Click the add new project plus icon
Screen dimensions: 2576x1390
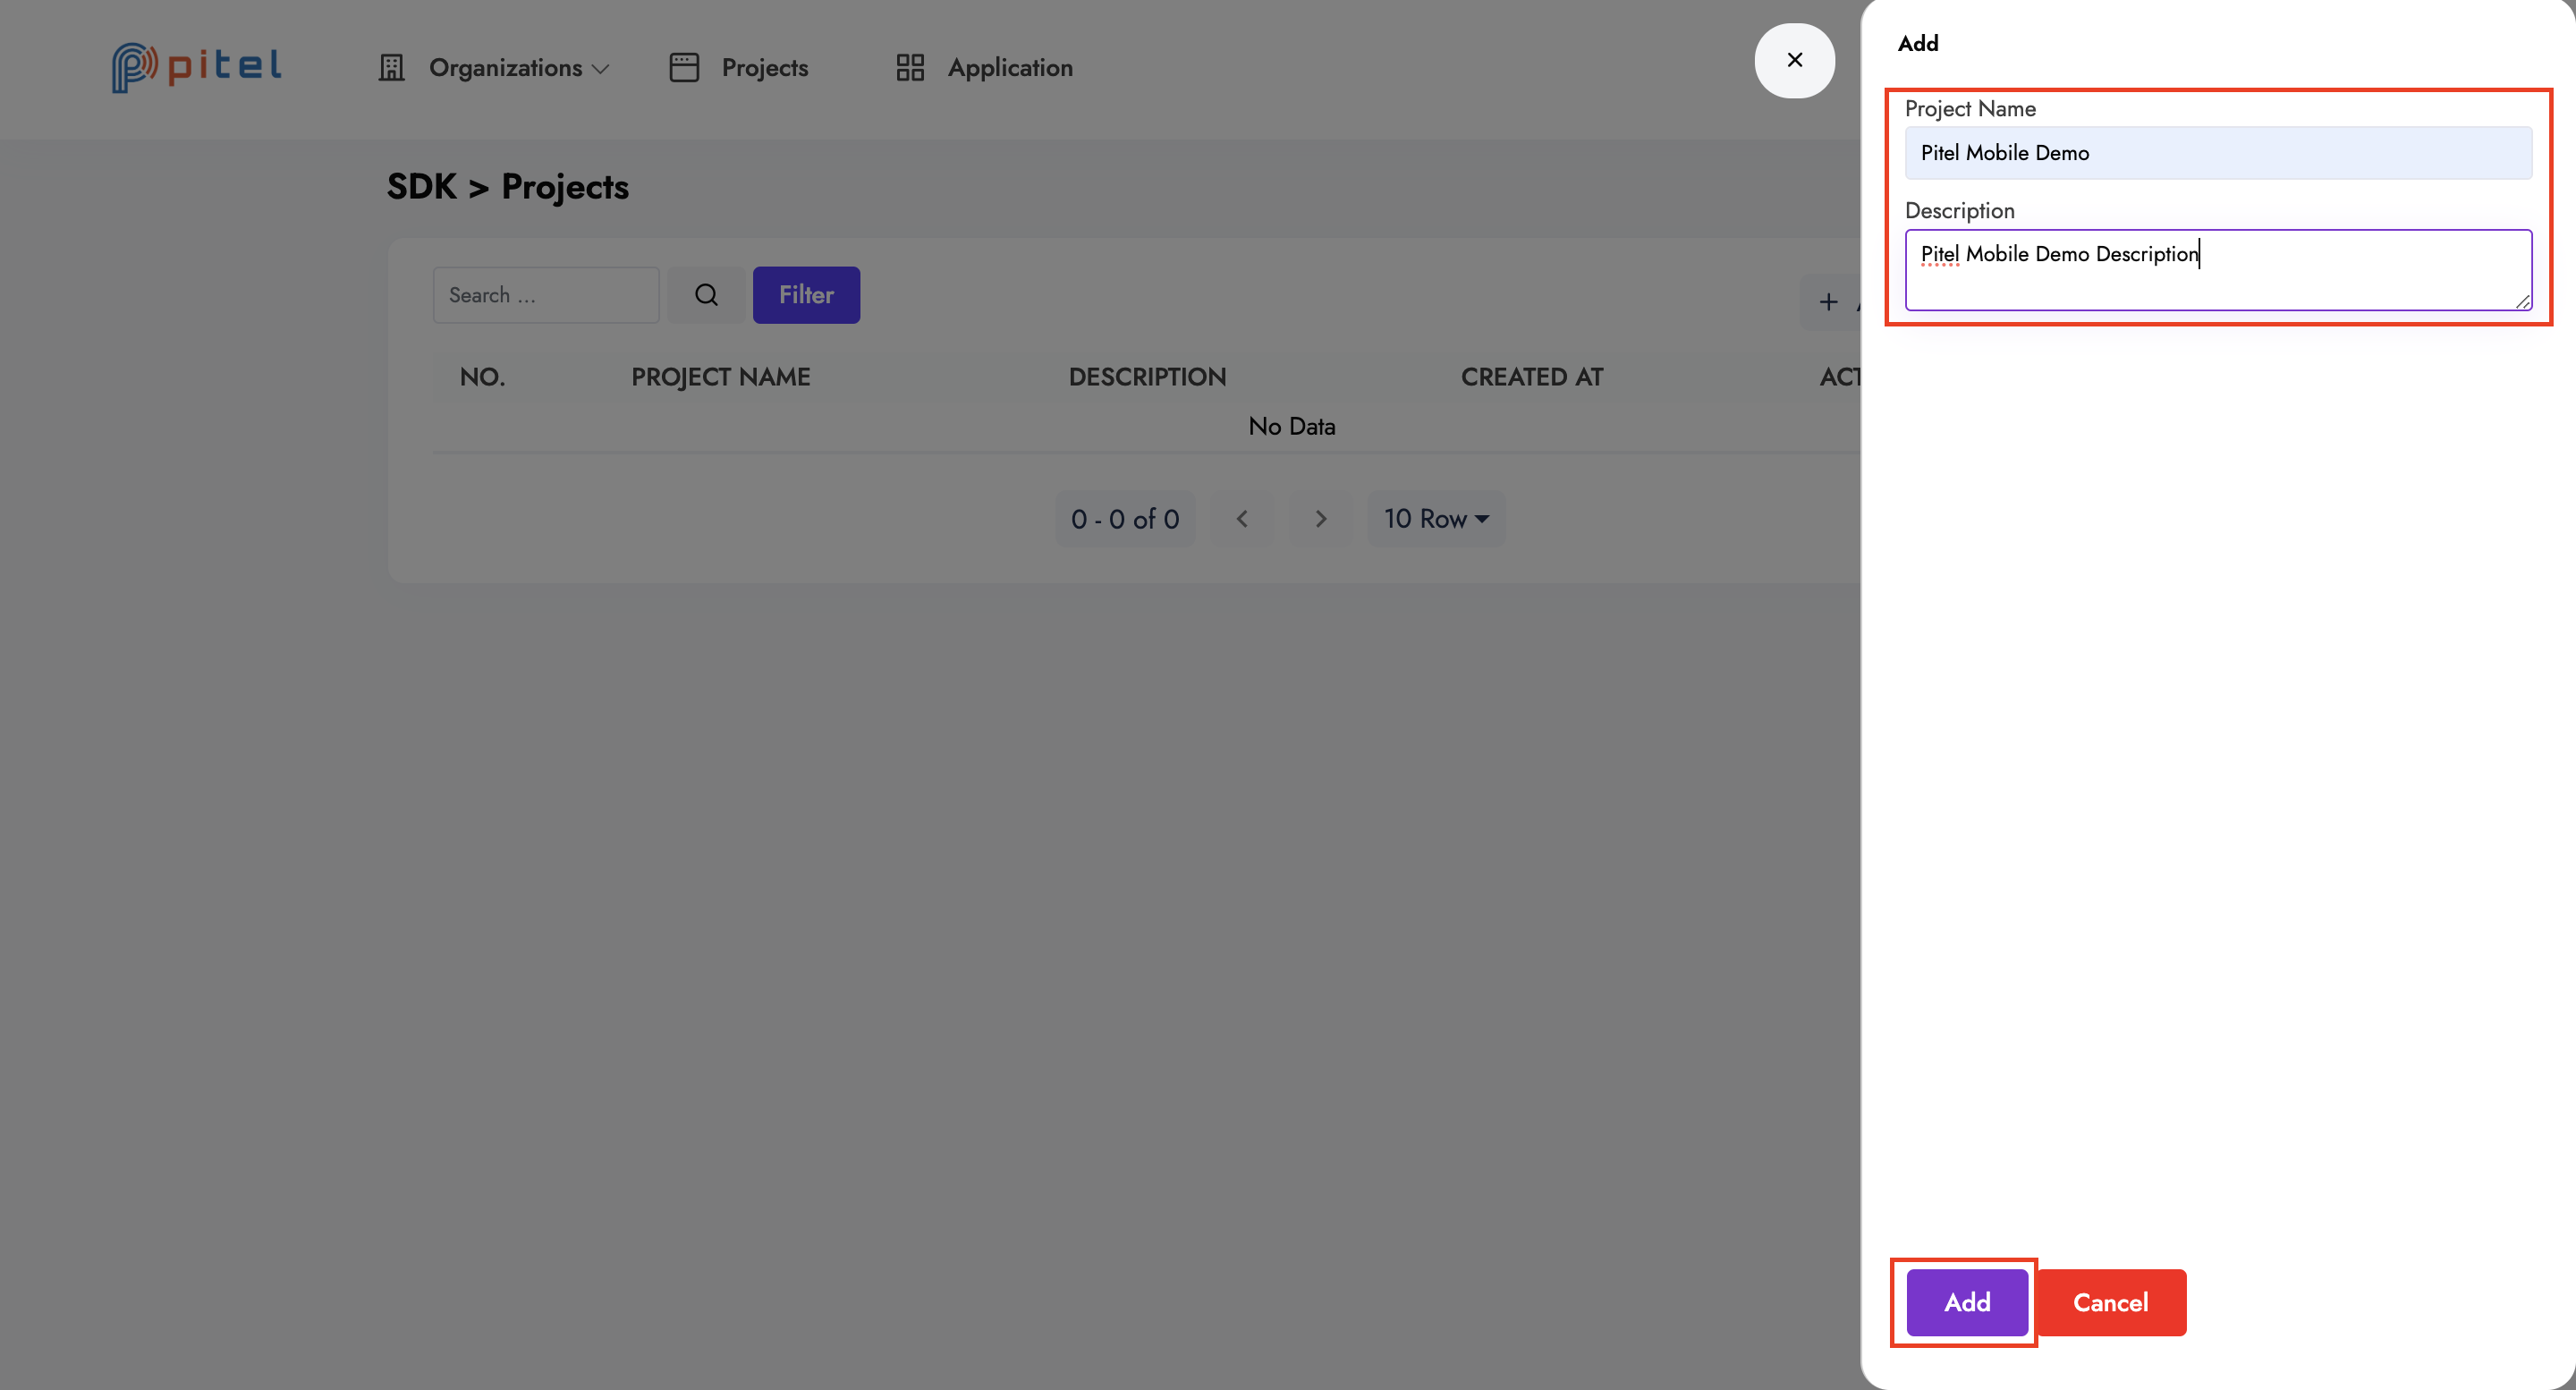tap(1830, 301)
